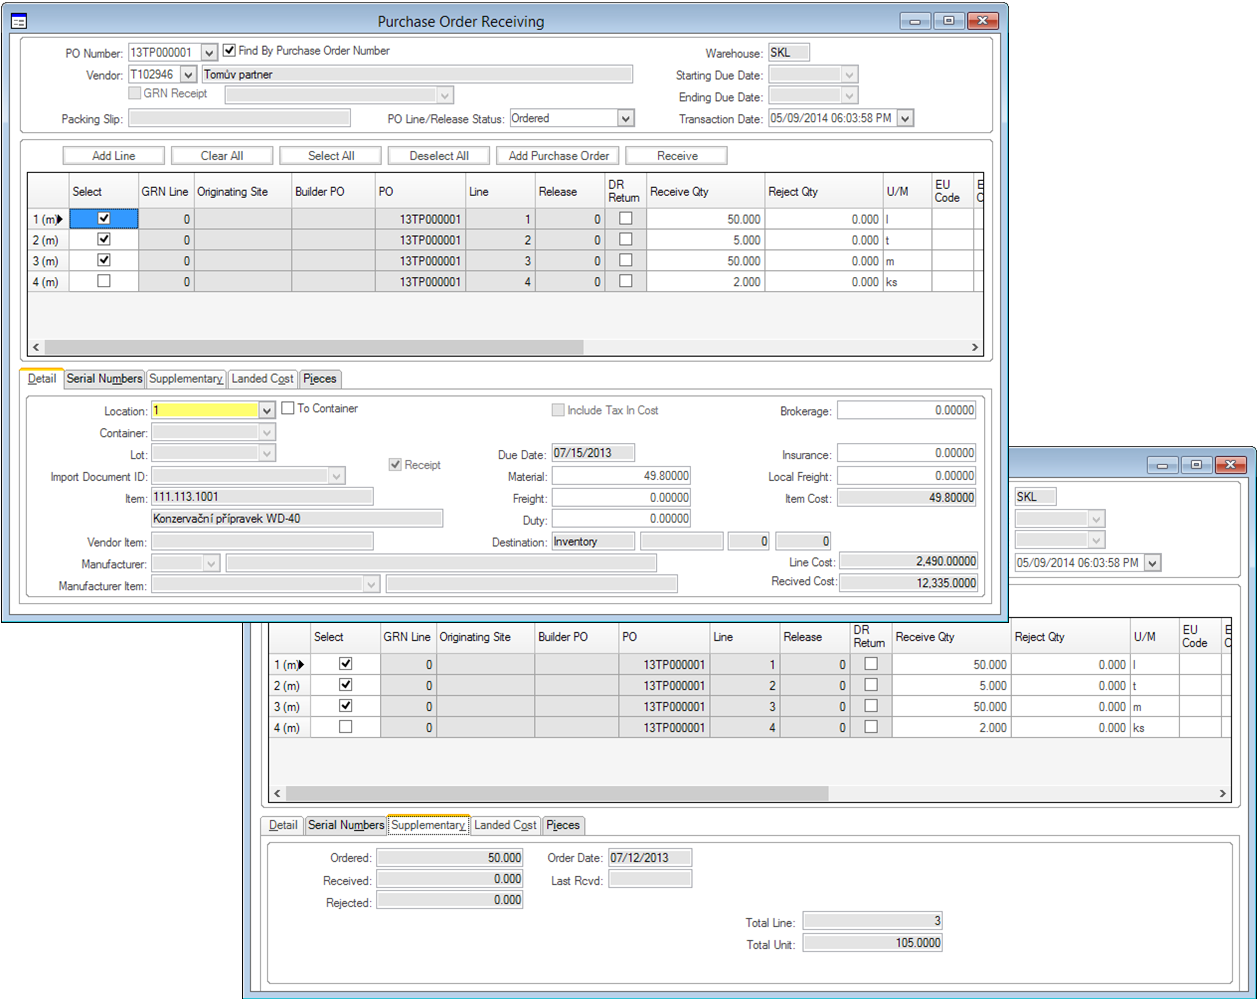Click the Add Purchase Order button
The image size is (1257, 999).
tap(559, 156)
